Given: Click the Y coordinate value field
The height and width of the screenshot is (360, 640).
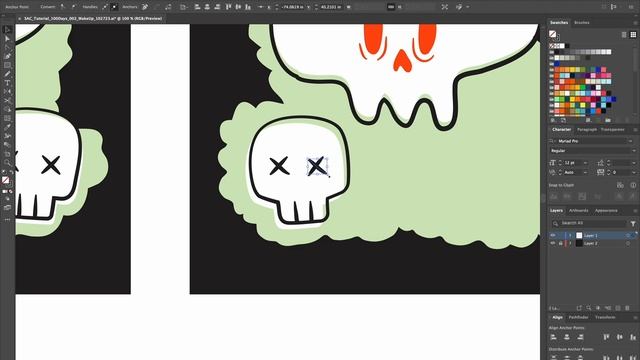Looking at the screenshot, I should coord(331,7).
